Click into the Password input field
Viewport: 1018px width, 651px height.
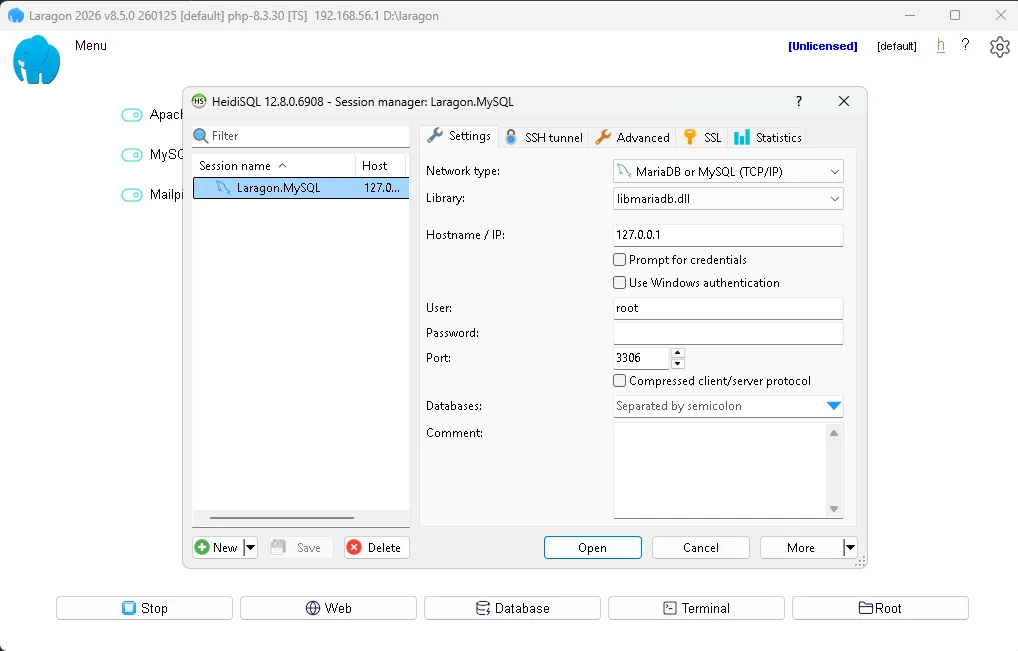pyautogui.click(x=728, y=333)
